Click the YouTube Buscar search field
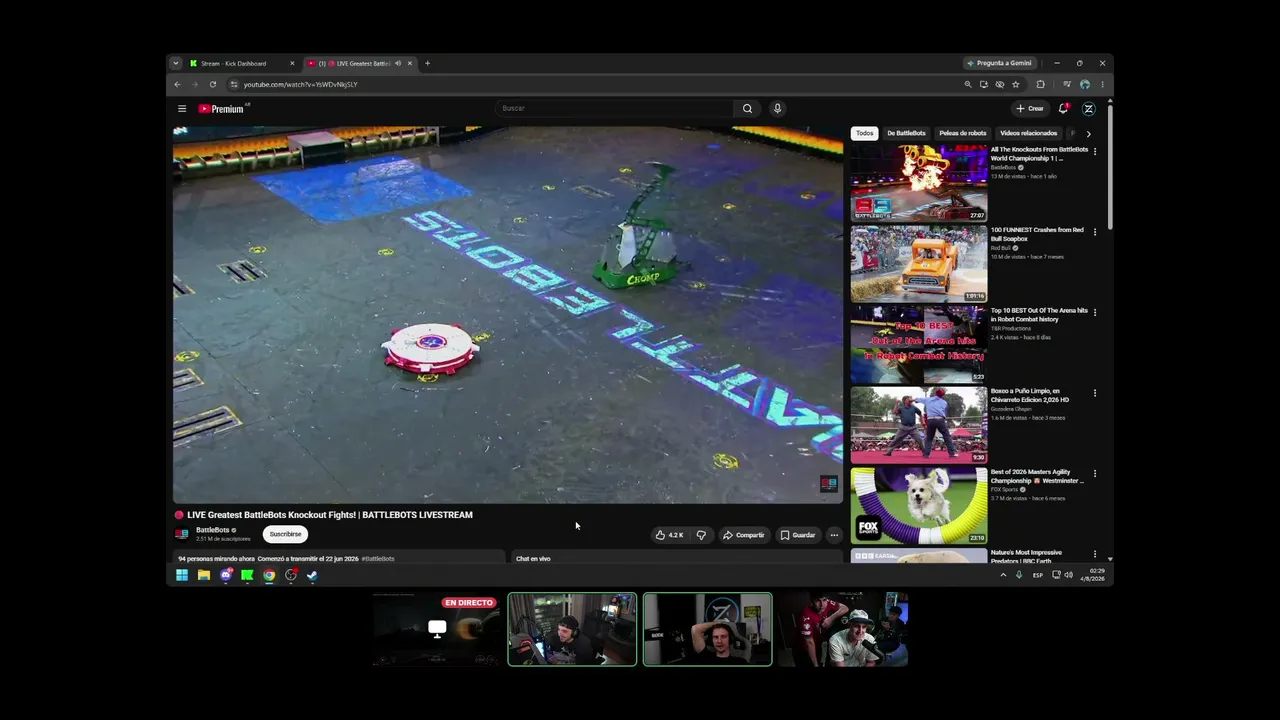 (x=615, y=108)
